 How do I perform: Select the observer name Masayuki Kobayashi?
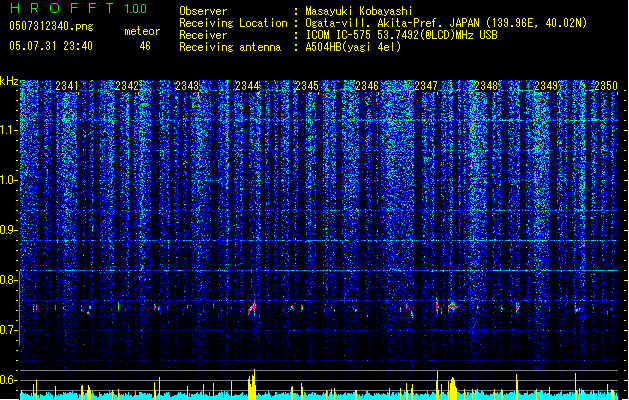358,11
